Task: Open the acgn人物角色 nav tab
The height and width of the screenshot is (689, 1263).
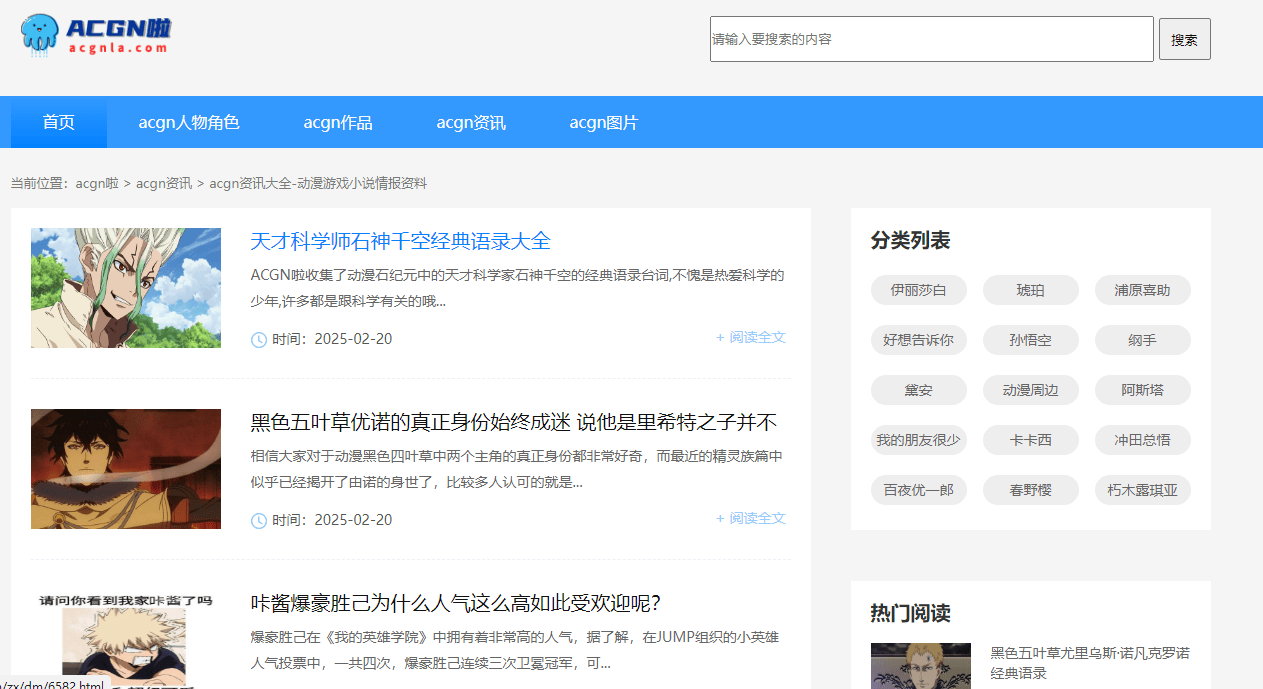Action: coord(189,122)
